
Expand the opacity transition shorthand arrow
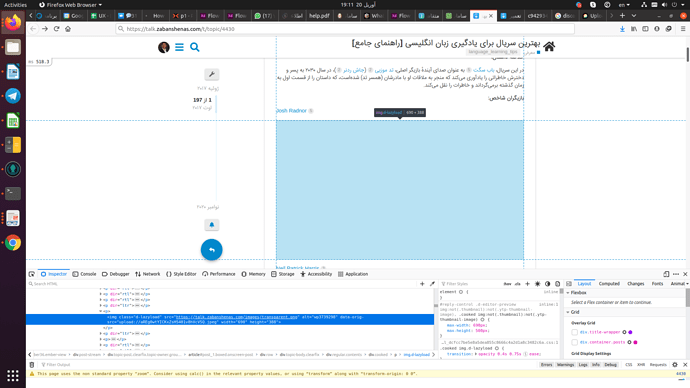[x=477, y=354]
